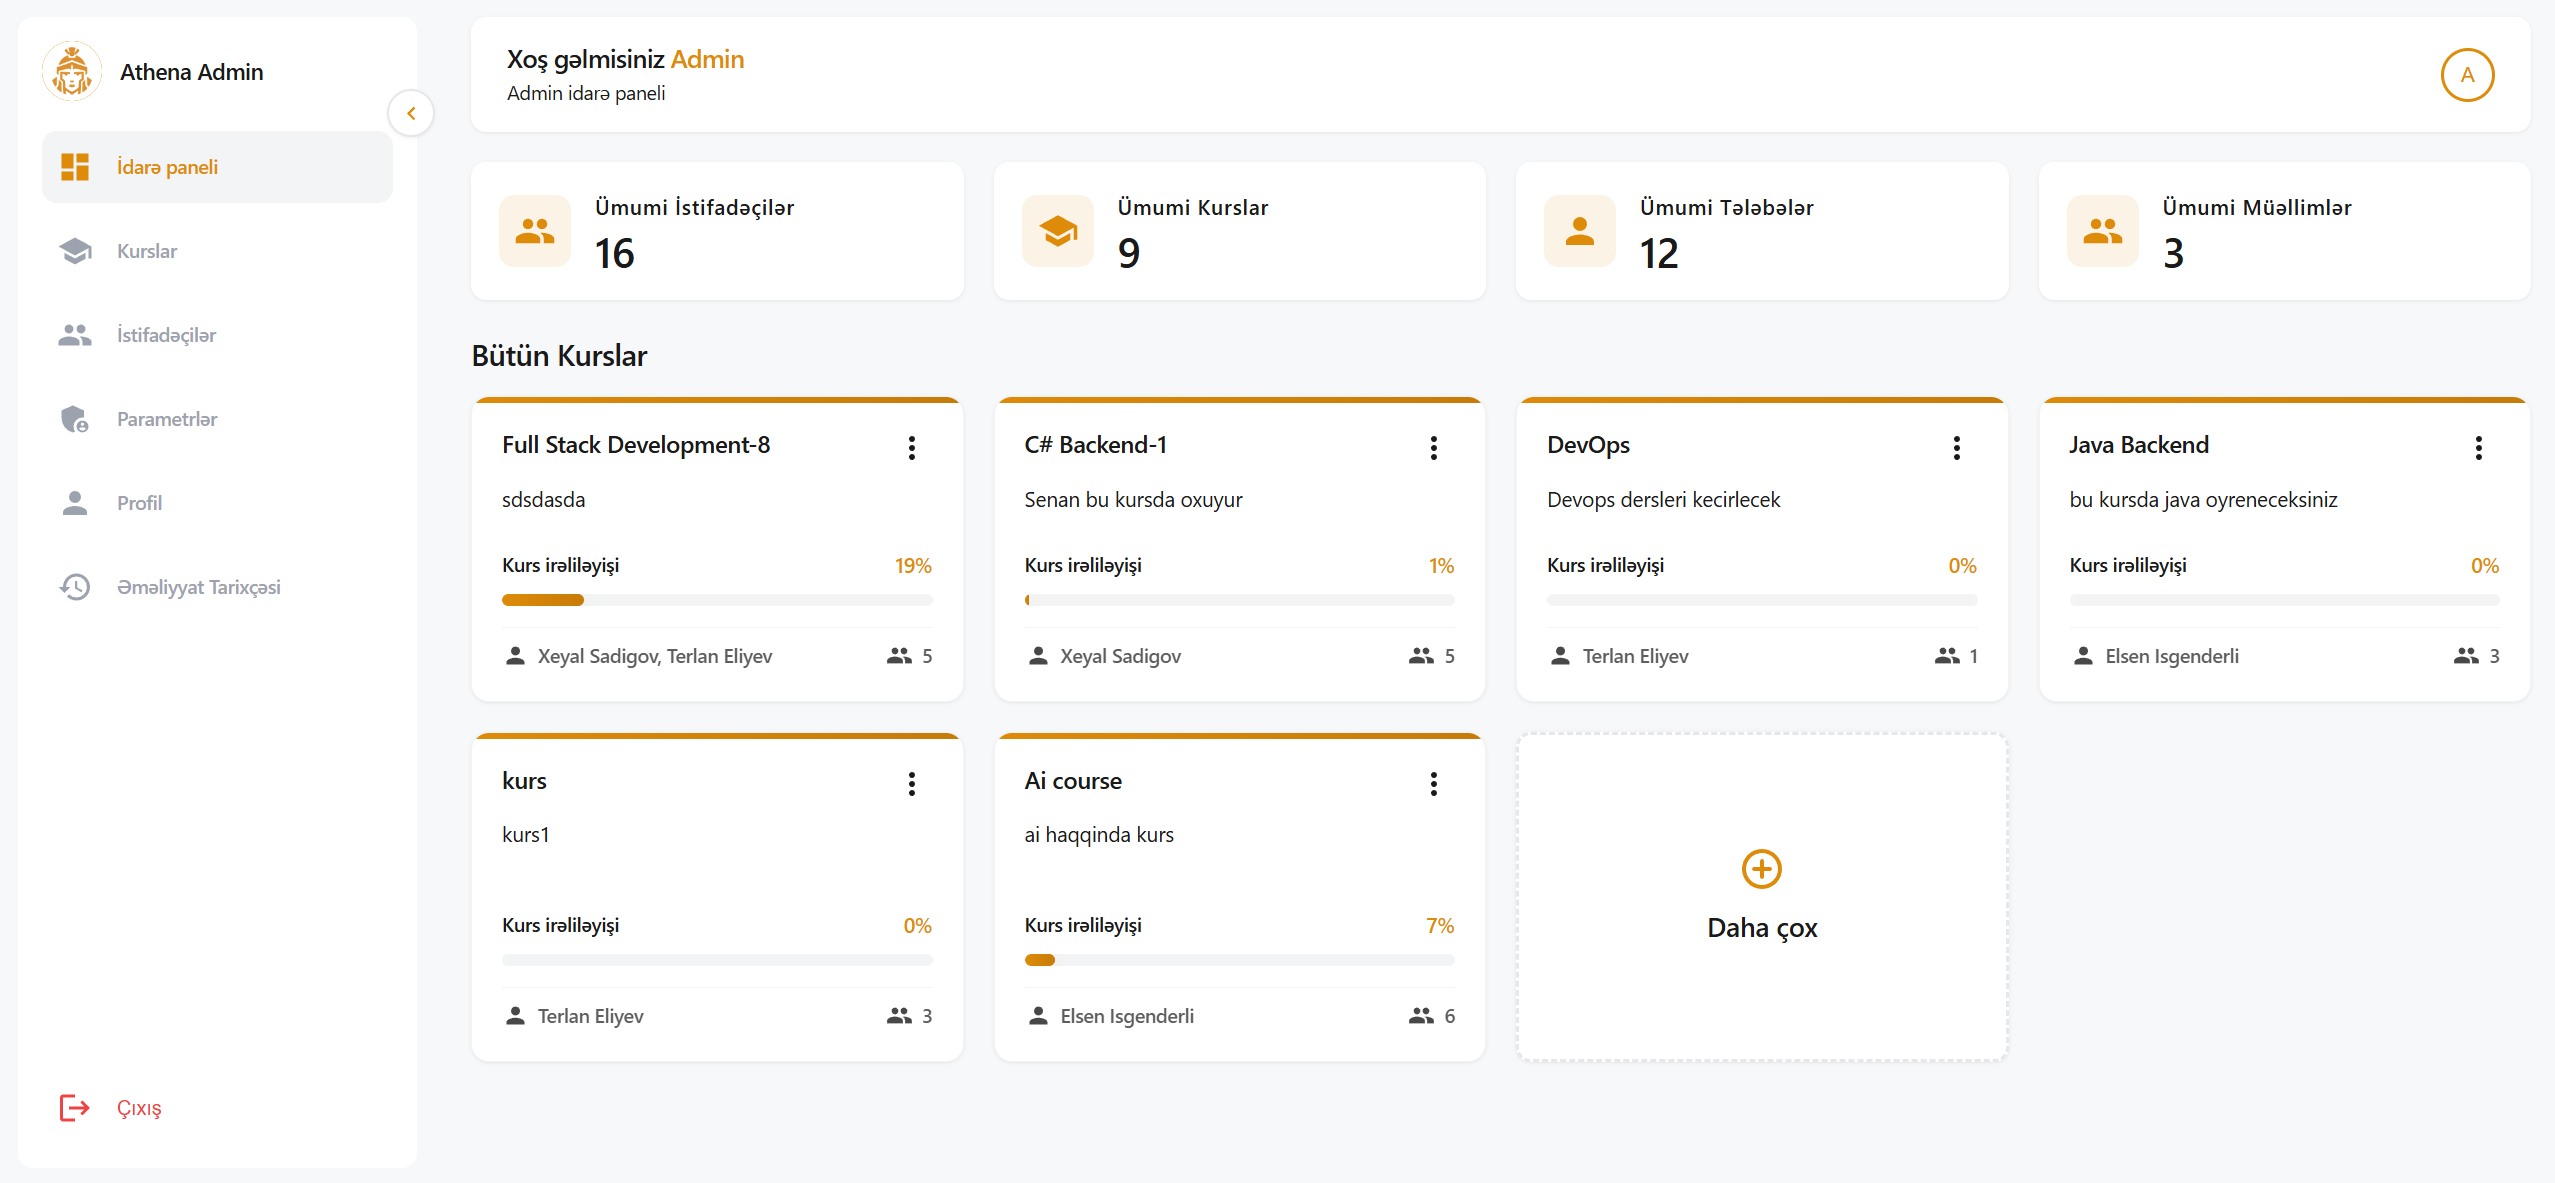Open İstifadəçilər users icon in sidebar
The height and width of the screenshot is (1183, 2555).
[74, 335]
